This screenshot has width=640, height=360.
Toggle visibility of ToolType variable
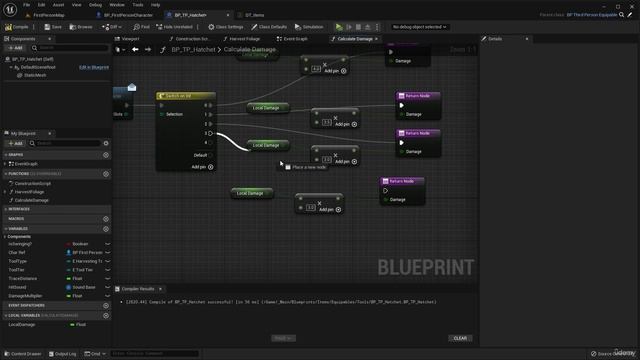pos(107,261)
